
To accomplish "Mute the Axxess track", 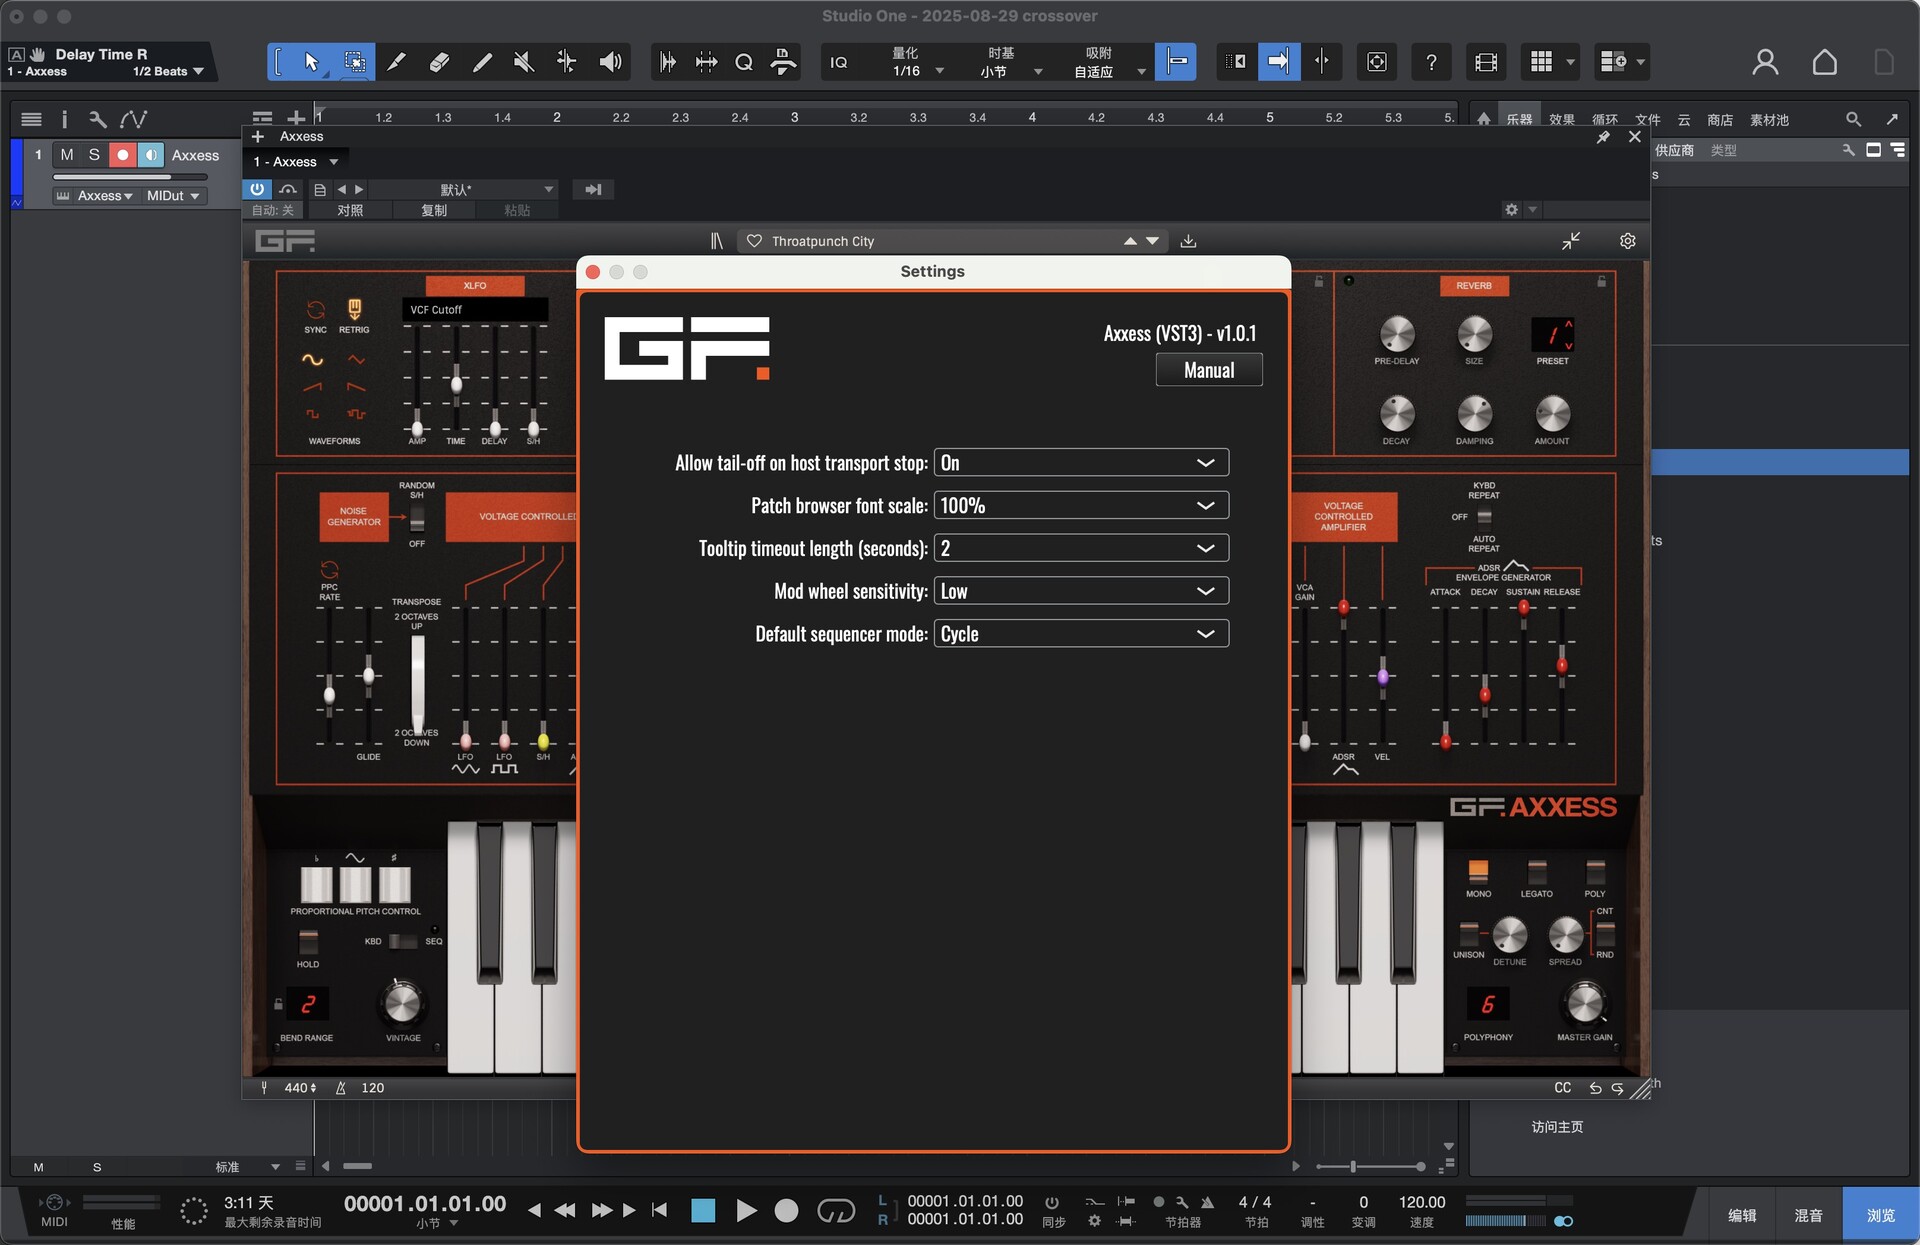I will pyautogui.click(x=67, y=155).
